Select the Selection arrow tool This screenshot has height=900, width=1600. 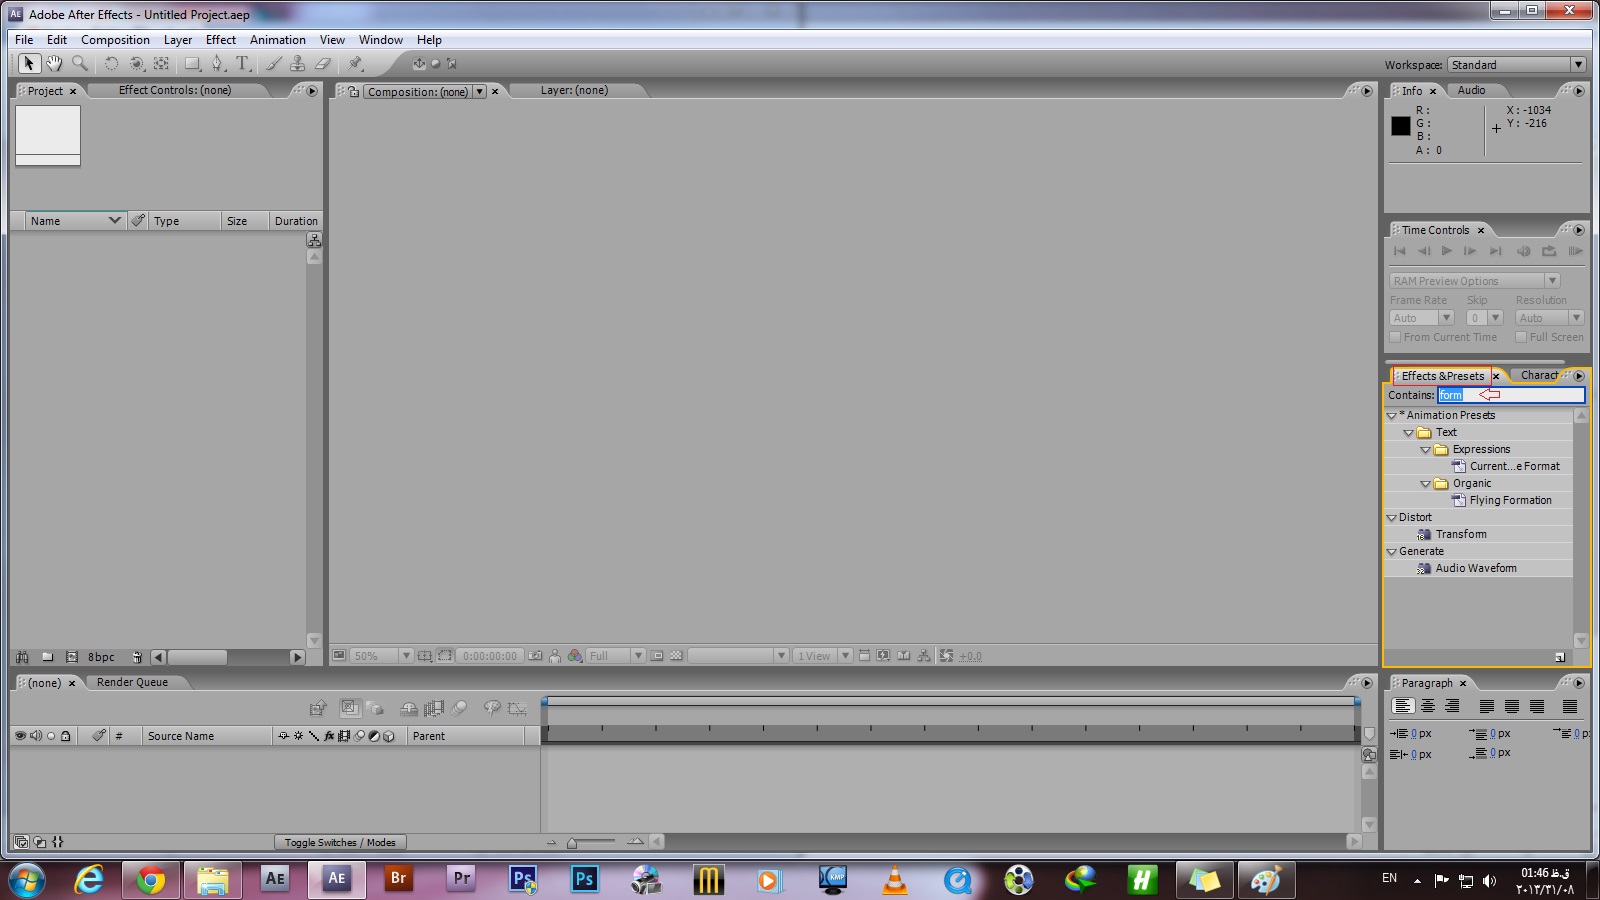pyautogui.click(x=28, y=64)
